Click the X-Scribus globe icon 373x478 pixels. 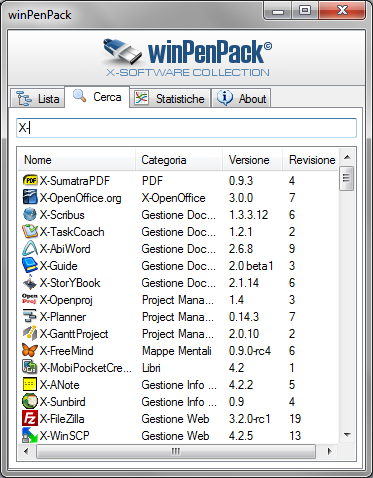point(30,215)
